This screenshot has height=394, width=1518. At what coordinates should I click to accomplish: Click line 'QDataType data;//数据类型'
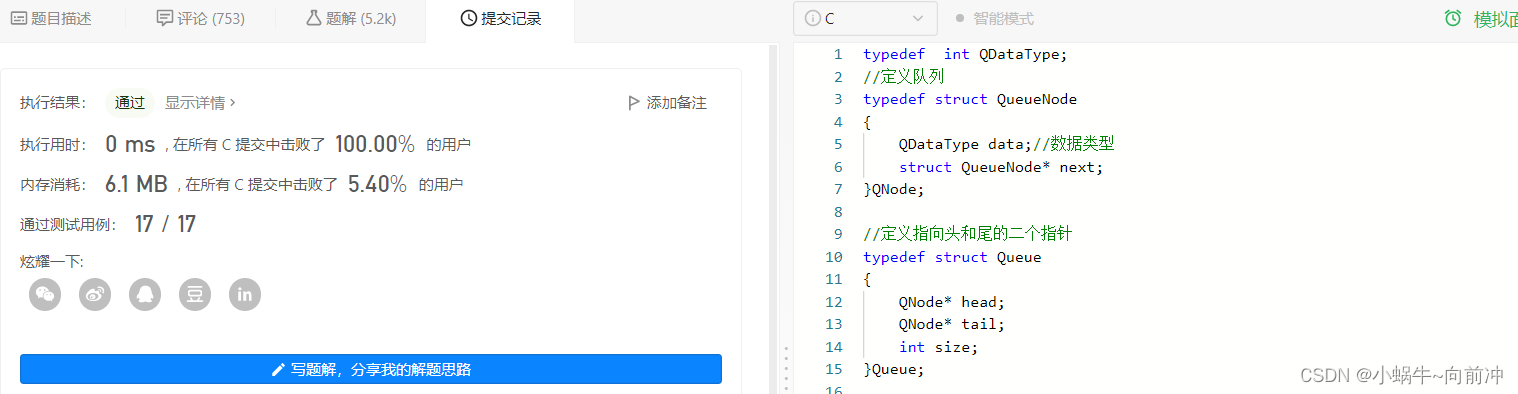[1007, 144]
